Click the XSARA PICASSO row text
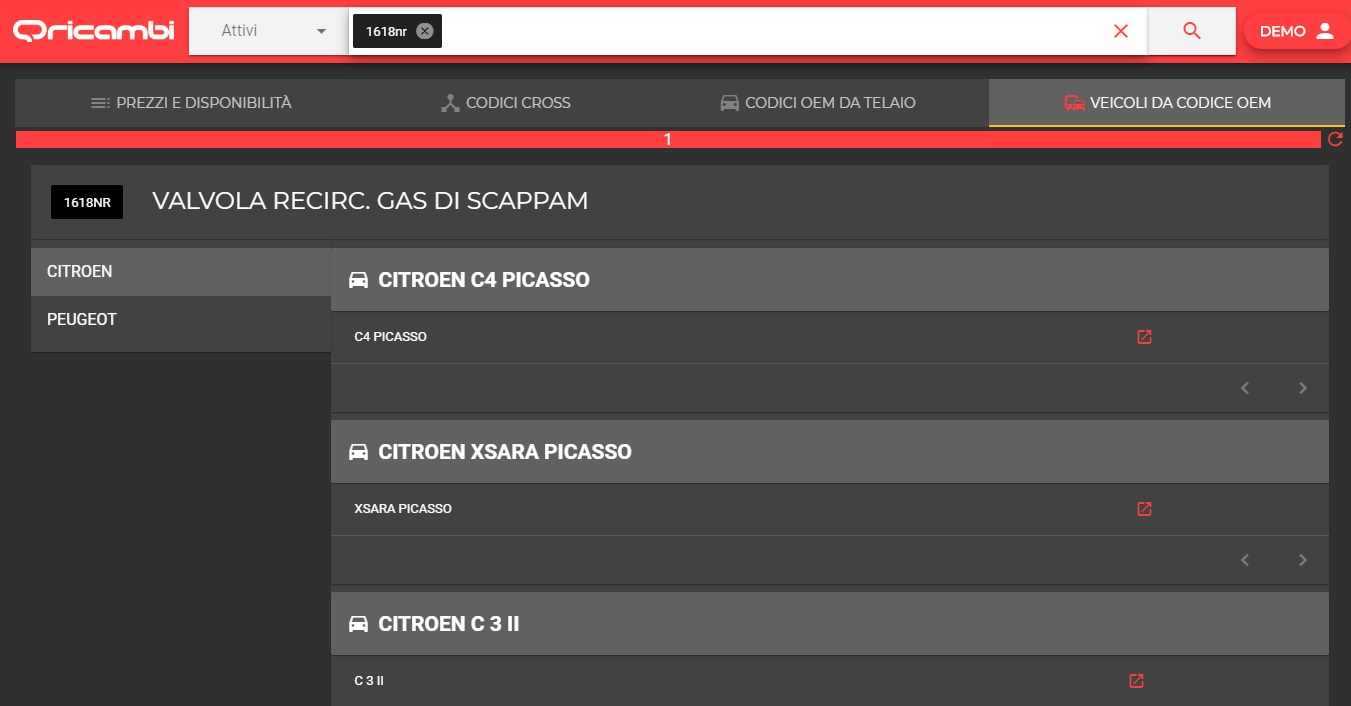This screenshot has width=1351, height=706. click(x=403, y=509)
